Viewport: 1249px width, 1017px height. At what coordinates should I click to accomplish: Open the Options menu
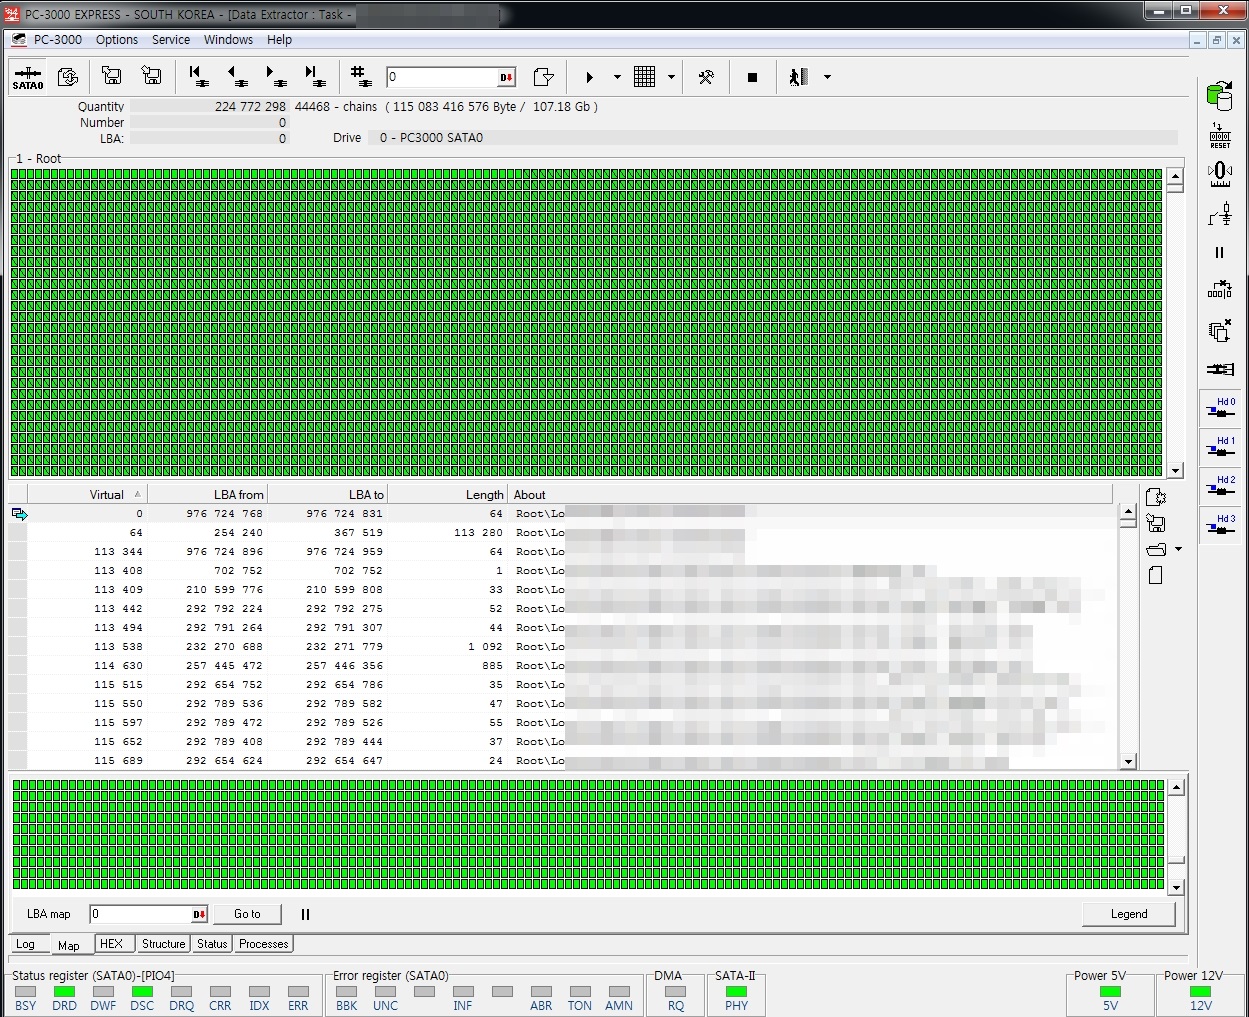pyautogui.click(x=117, y=40)
